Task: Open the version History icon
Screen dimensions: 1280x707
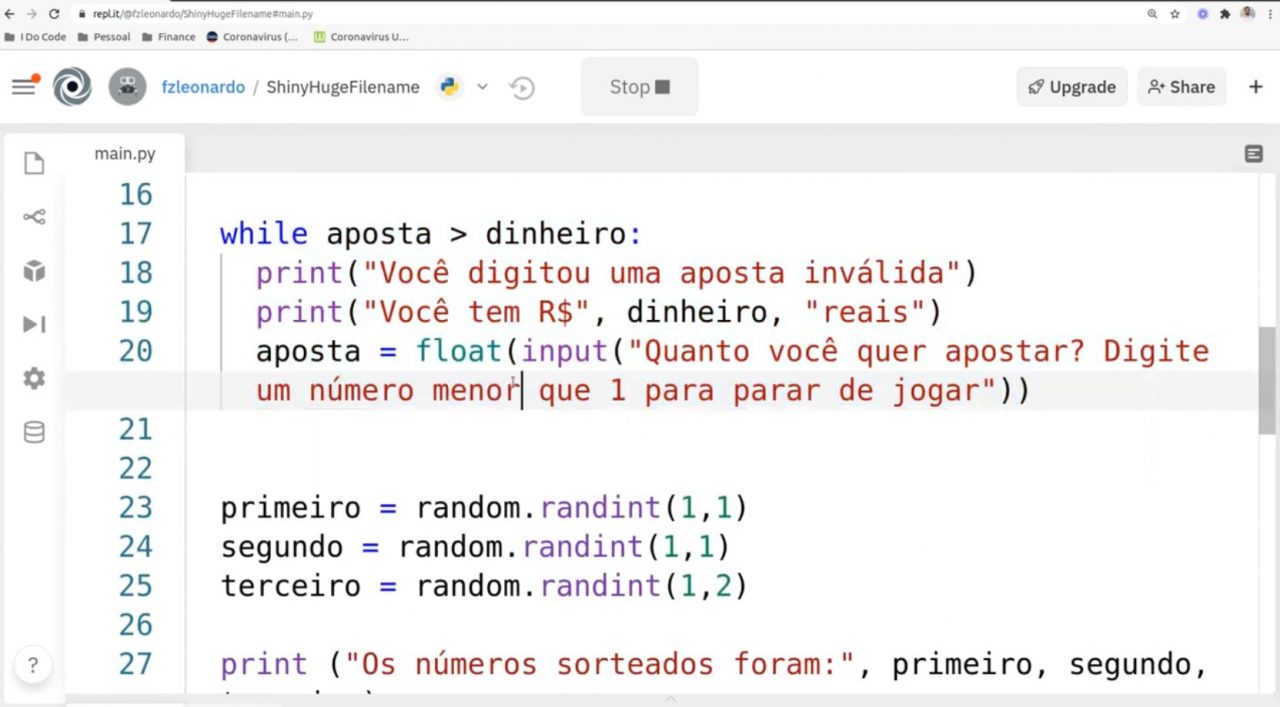Action: (521, 87)
